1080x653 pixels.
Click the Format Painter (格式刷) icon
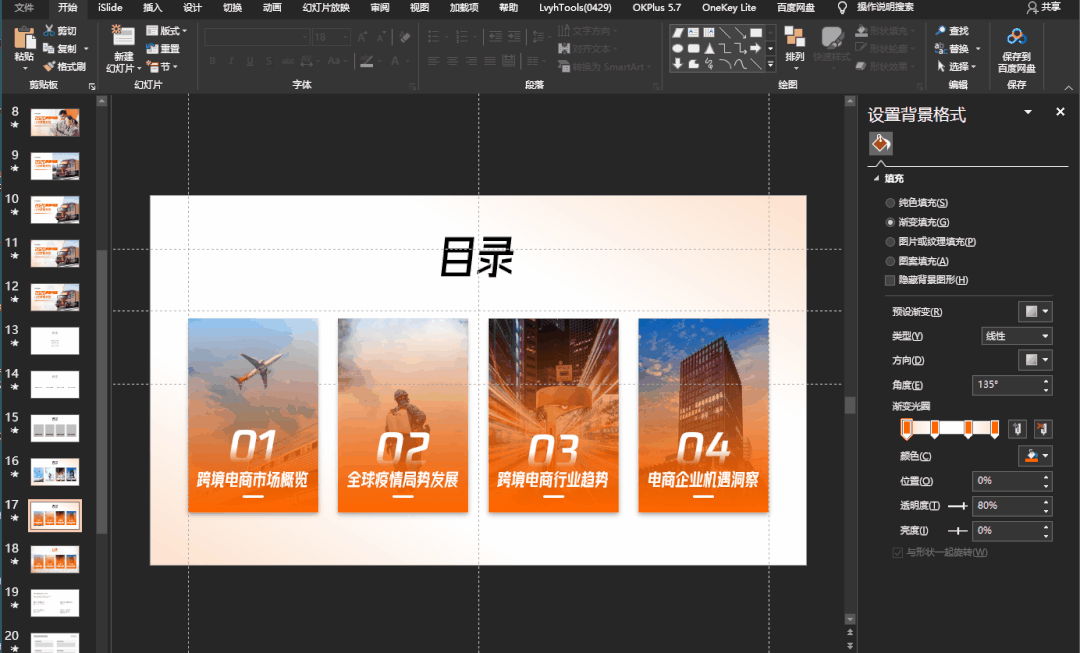point(49,67)
